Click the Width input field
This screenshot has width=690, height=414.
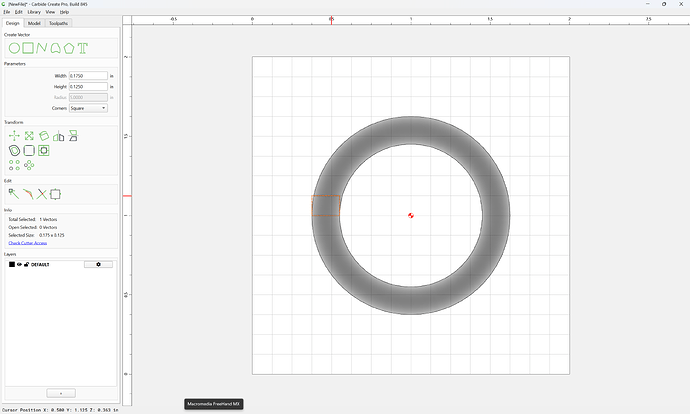[x=88, y=76]
